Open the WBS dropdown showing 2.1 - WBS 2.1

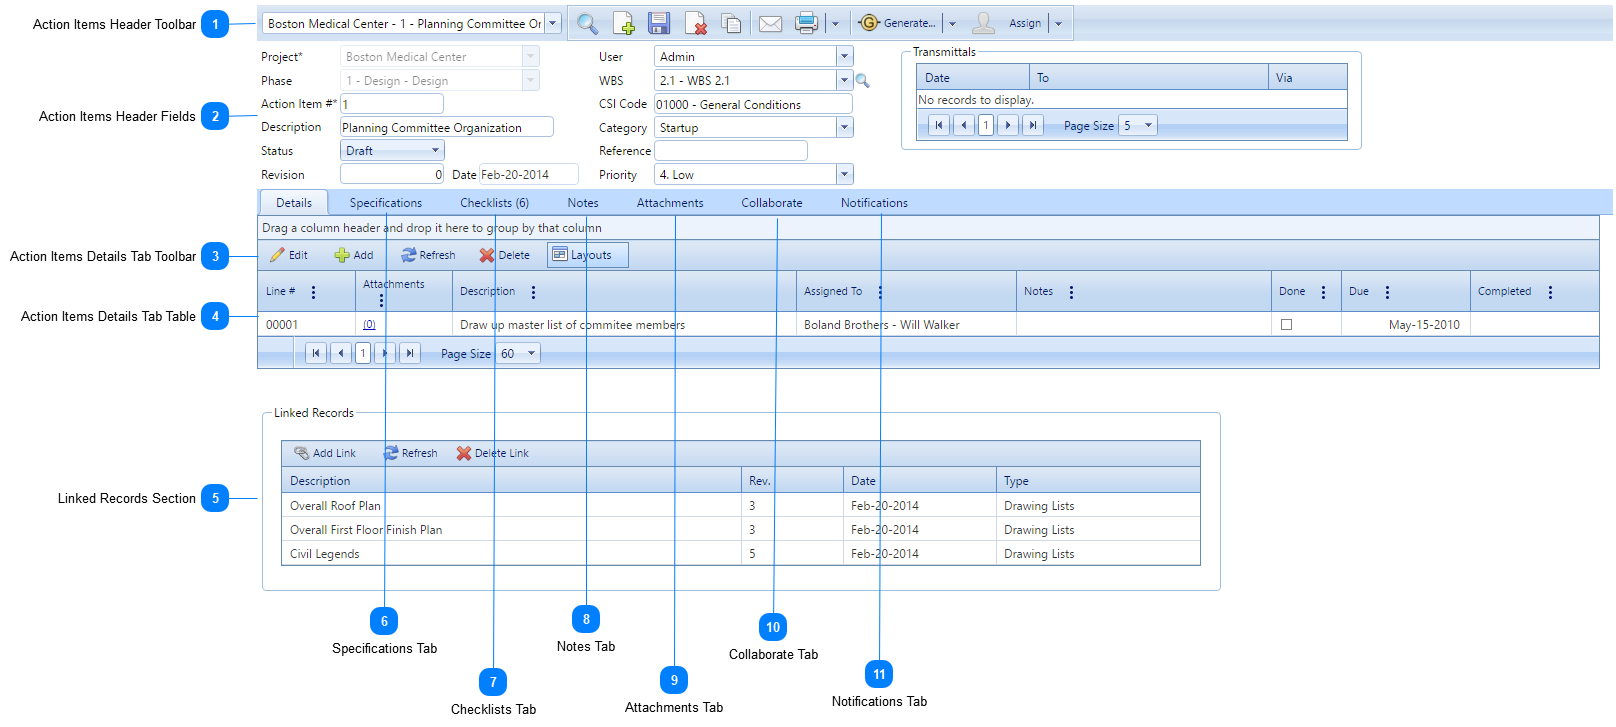[845, 80]
